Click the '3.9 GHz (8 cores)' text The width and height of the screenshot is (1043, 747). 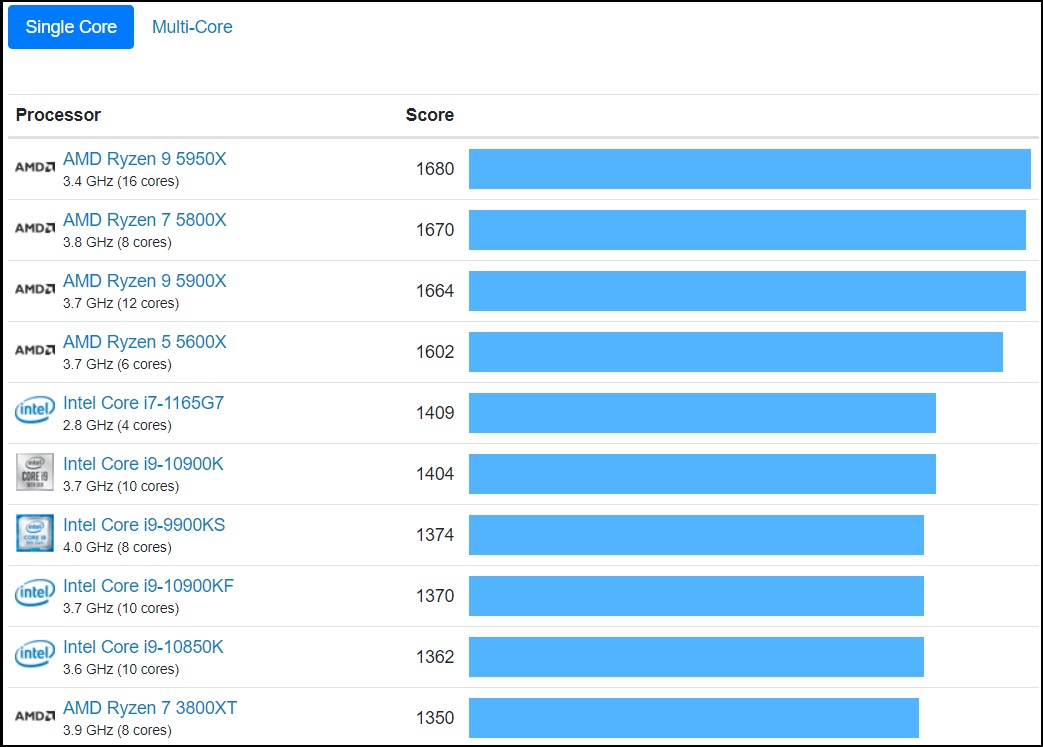117,730
